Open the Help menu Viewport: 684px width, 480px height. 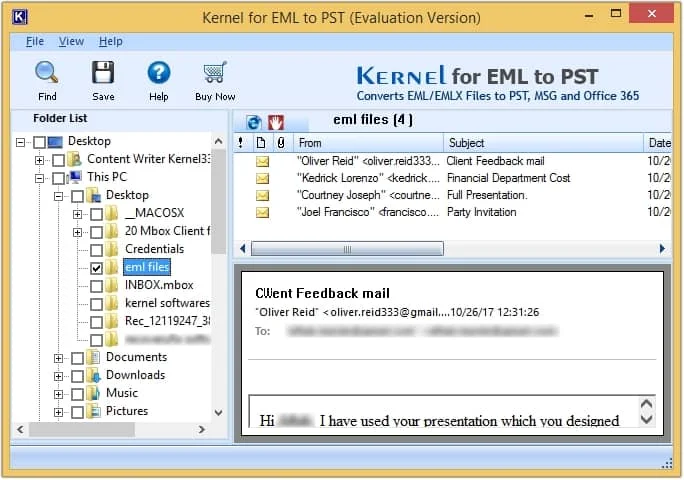(110, 41)
